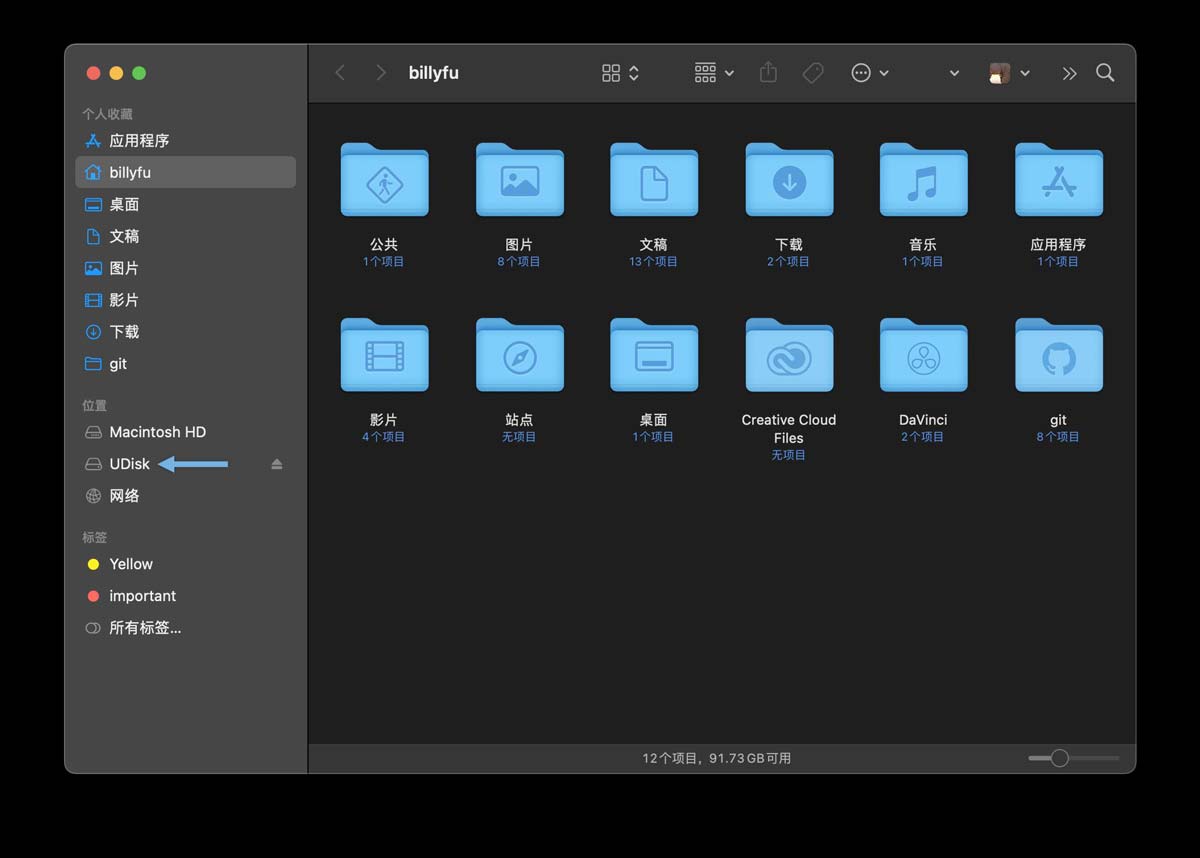Click the Tags toolbar icon
The image size is (1200, 858).
(x=813, y=73)
